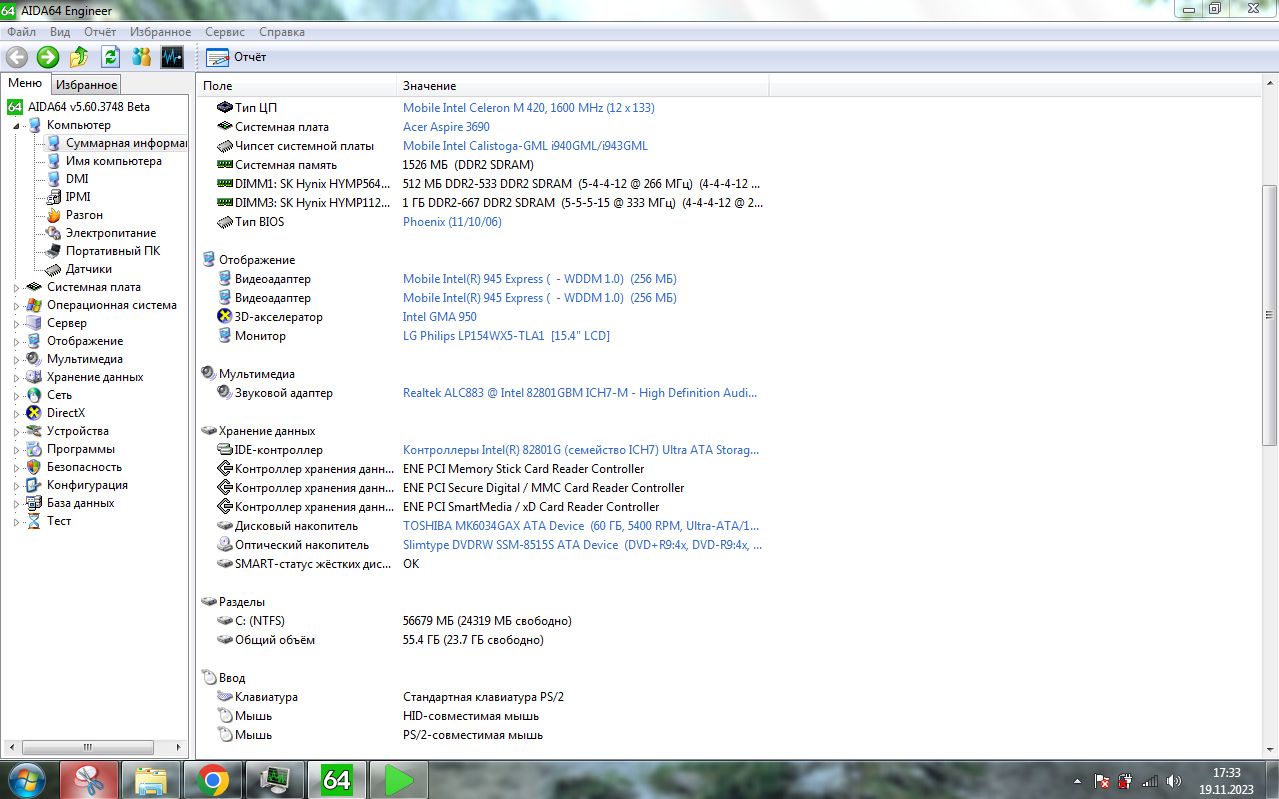Select Датчики in the tree
This screenshot has height=799, width=1279.
[x=89, y=269]
